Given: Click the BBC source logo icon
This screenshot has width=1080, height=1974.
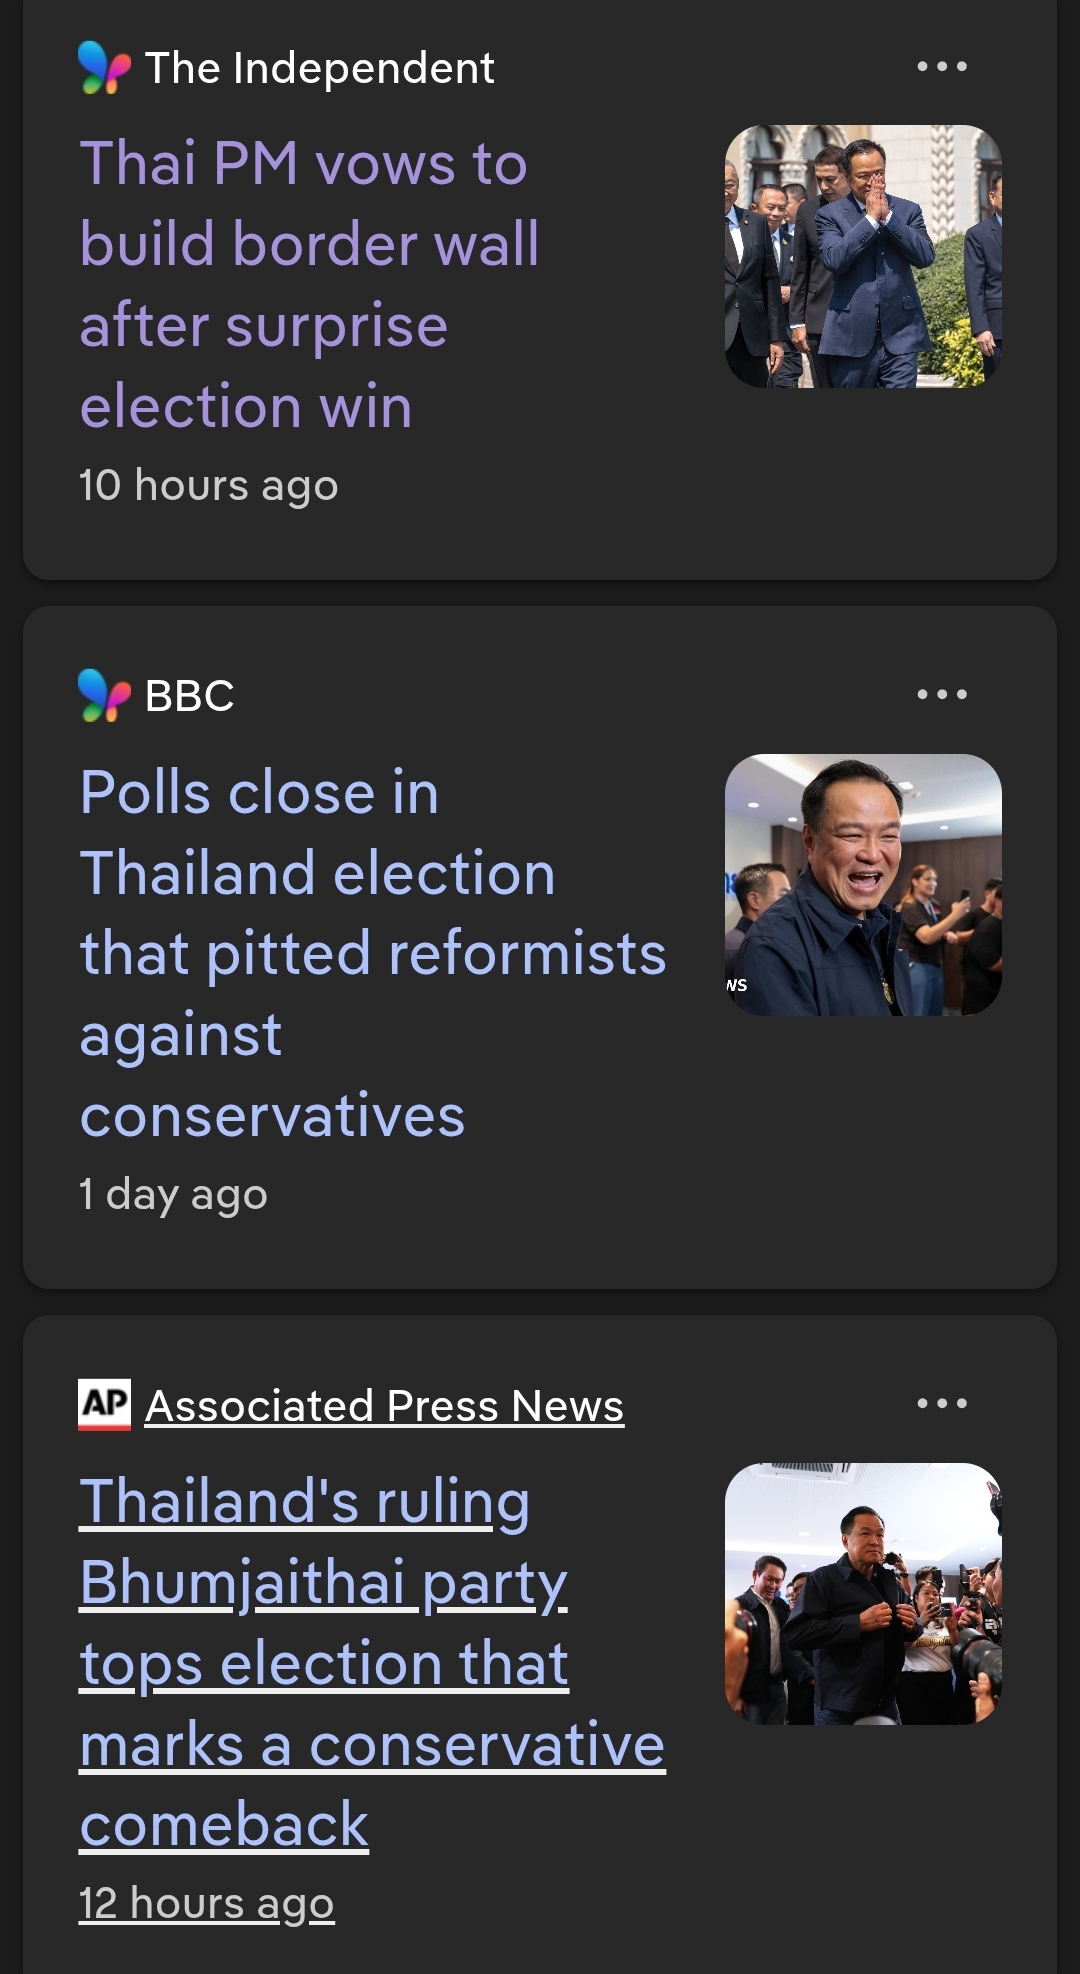Looking at the screenshot, I should coord(104,695).
